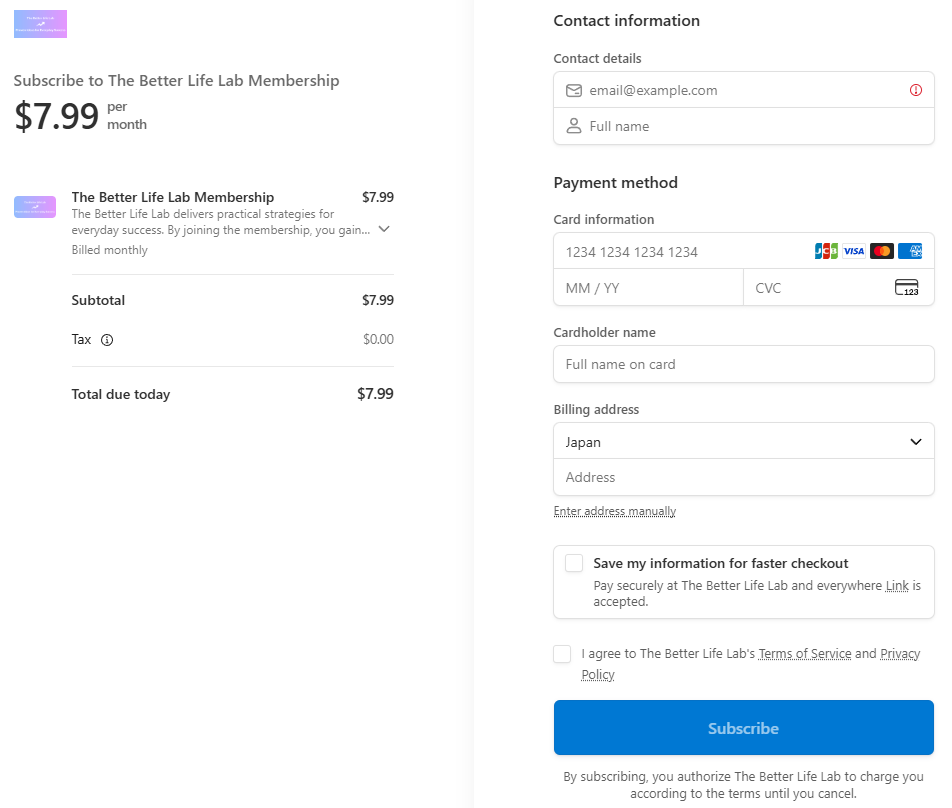Image resolution: width=952 pixels, height=808 pixels.
Task: Click the Enter address manually link
Action: [x=615, y=511]
